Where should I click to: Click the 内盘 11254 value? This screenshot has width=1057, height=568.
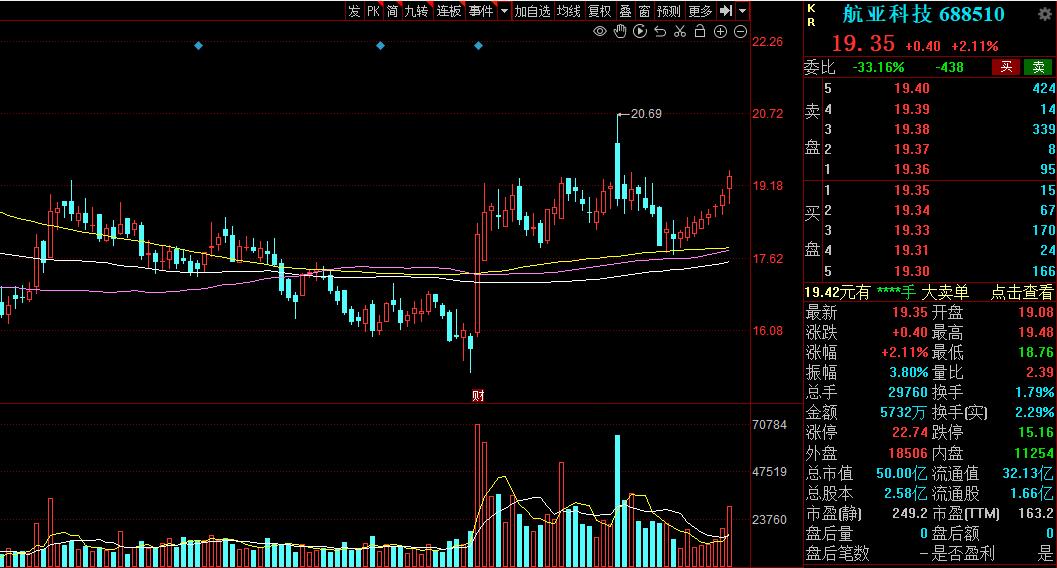point(1034,453)
